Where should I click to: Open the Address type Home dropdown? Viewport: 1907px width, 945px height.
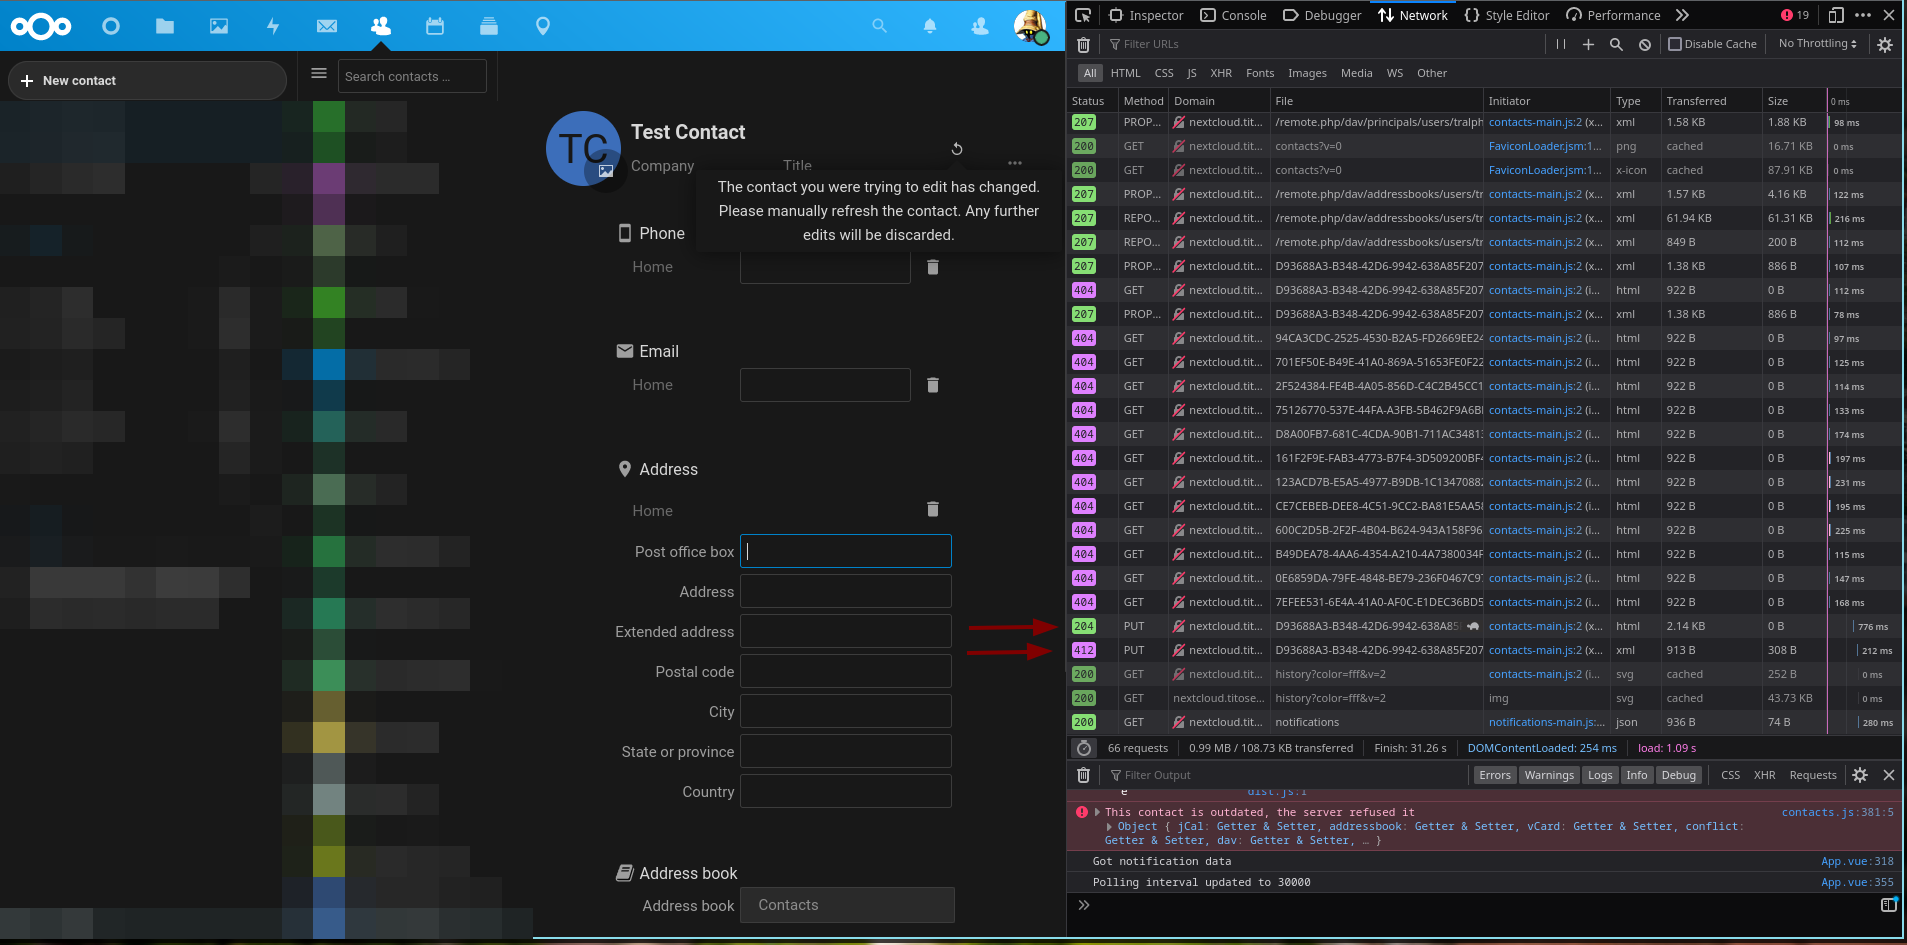[652, 511]
